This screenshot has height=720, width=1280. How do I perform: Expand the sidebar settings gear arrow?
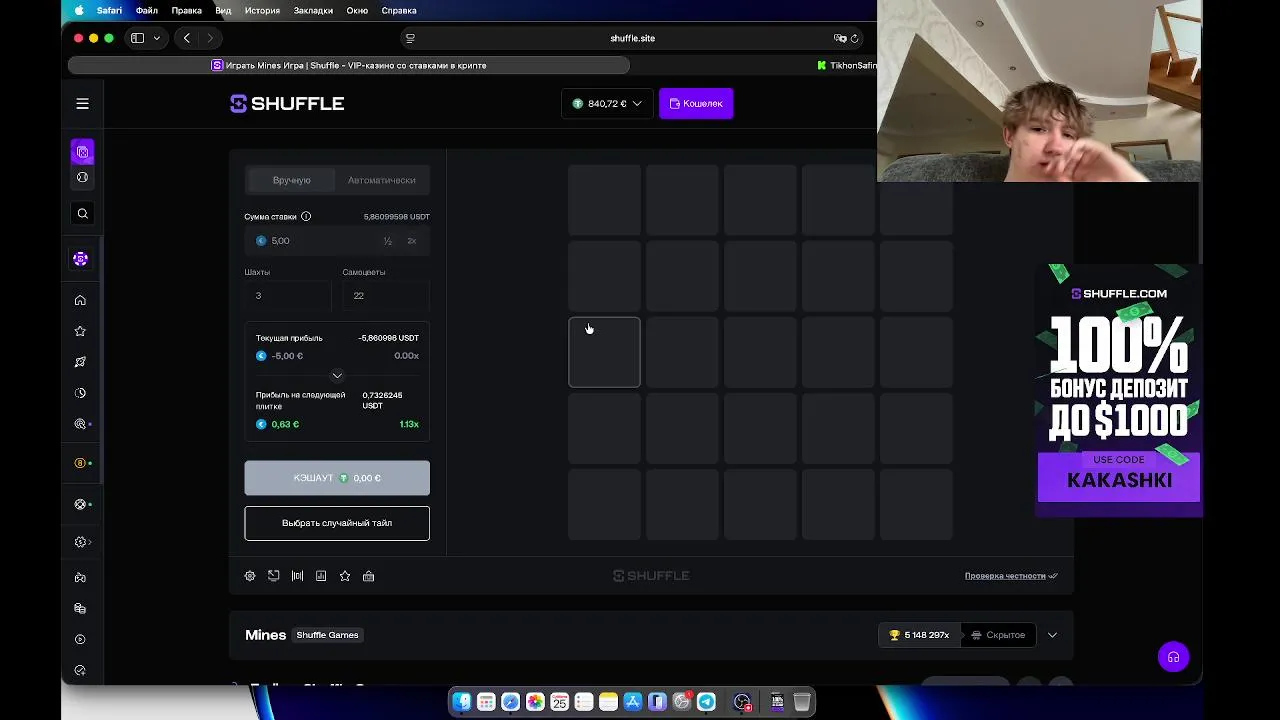[x=83, y=542]
